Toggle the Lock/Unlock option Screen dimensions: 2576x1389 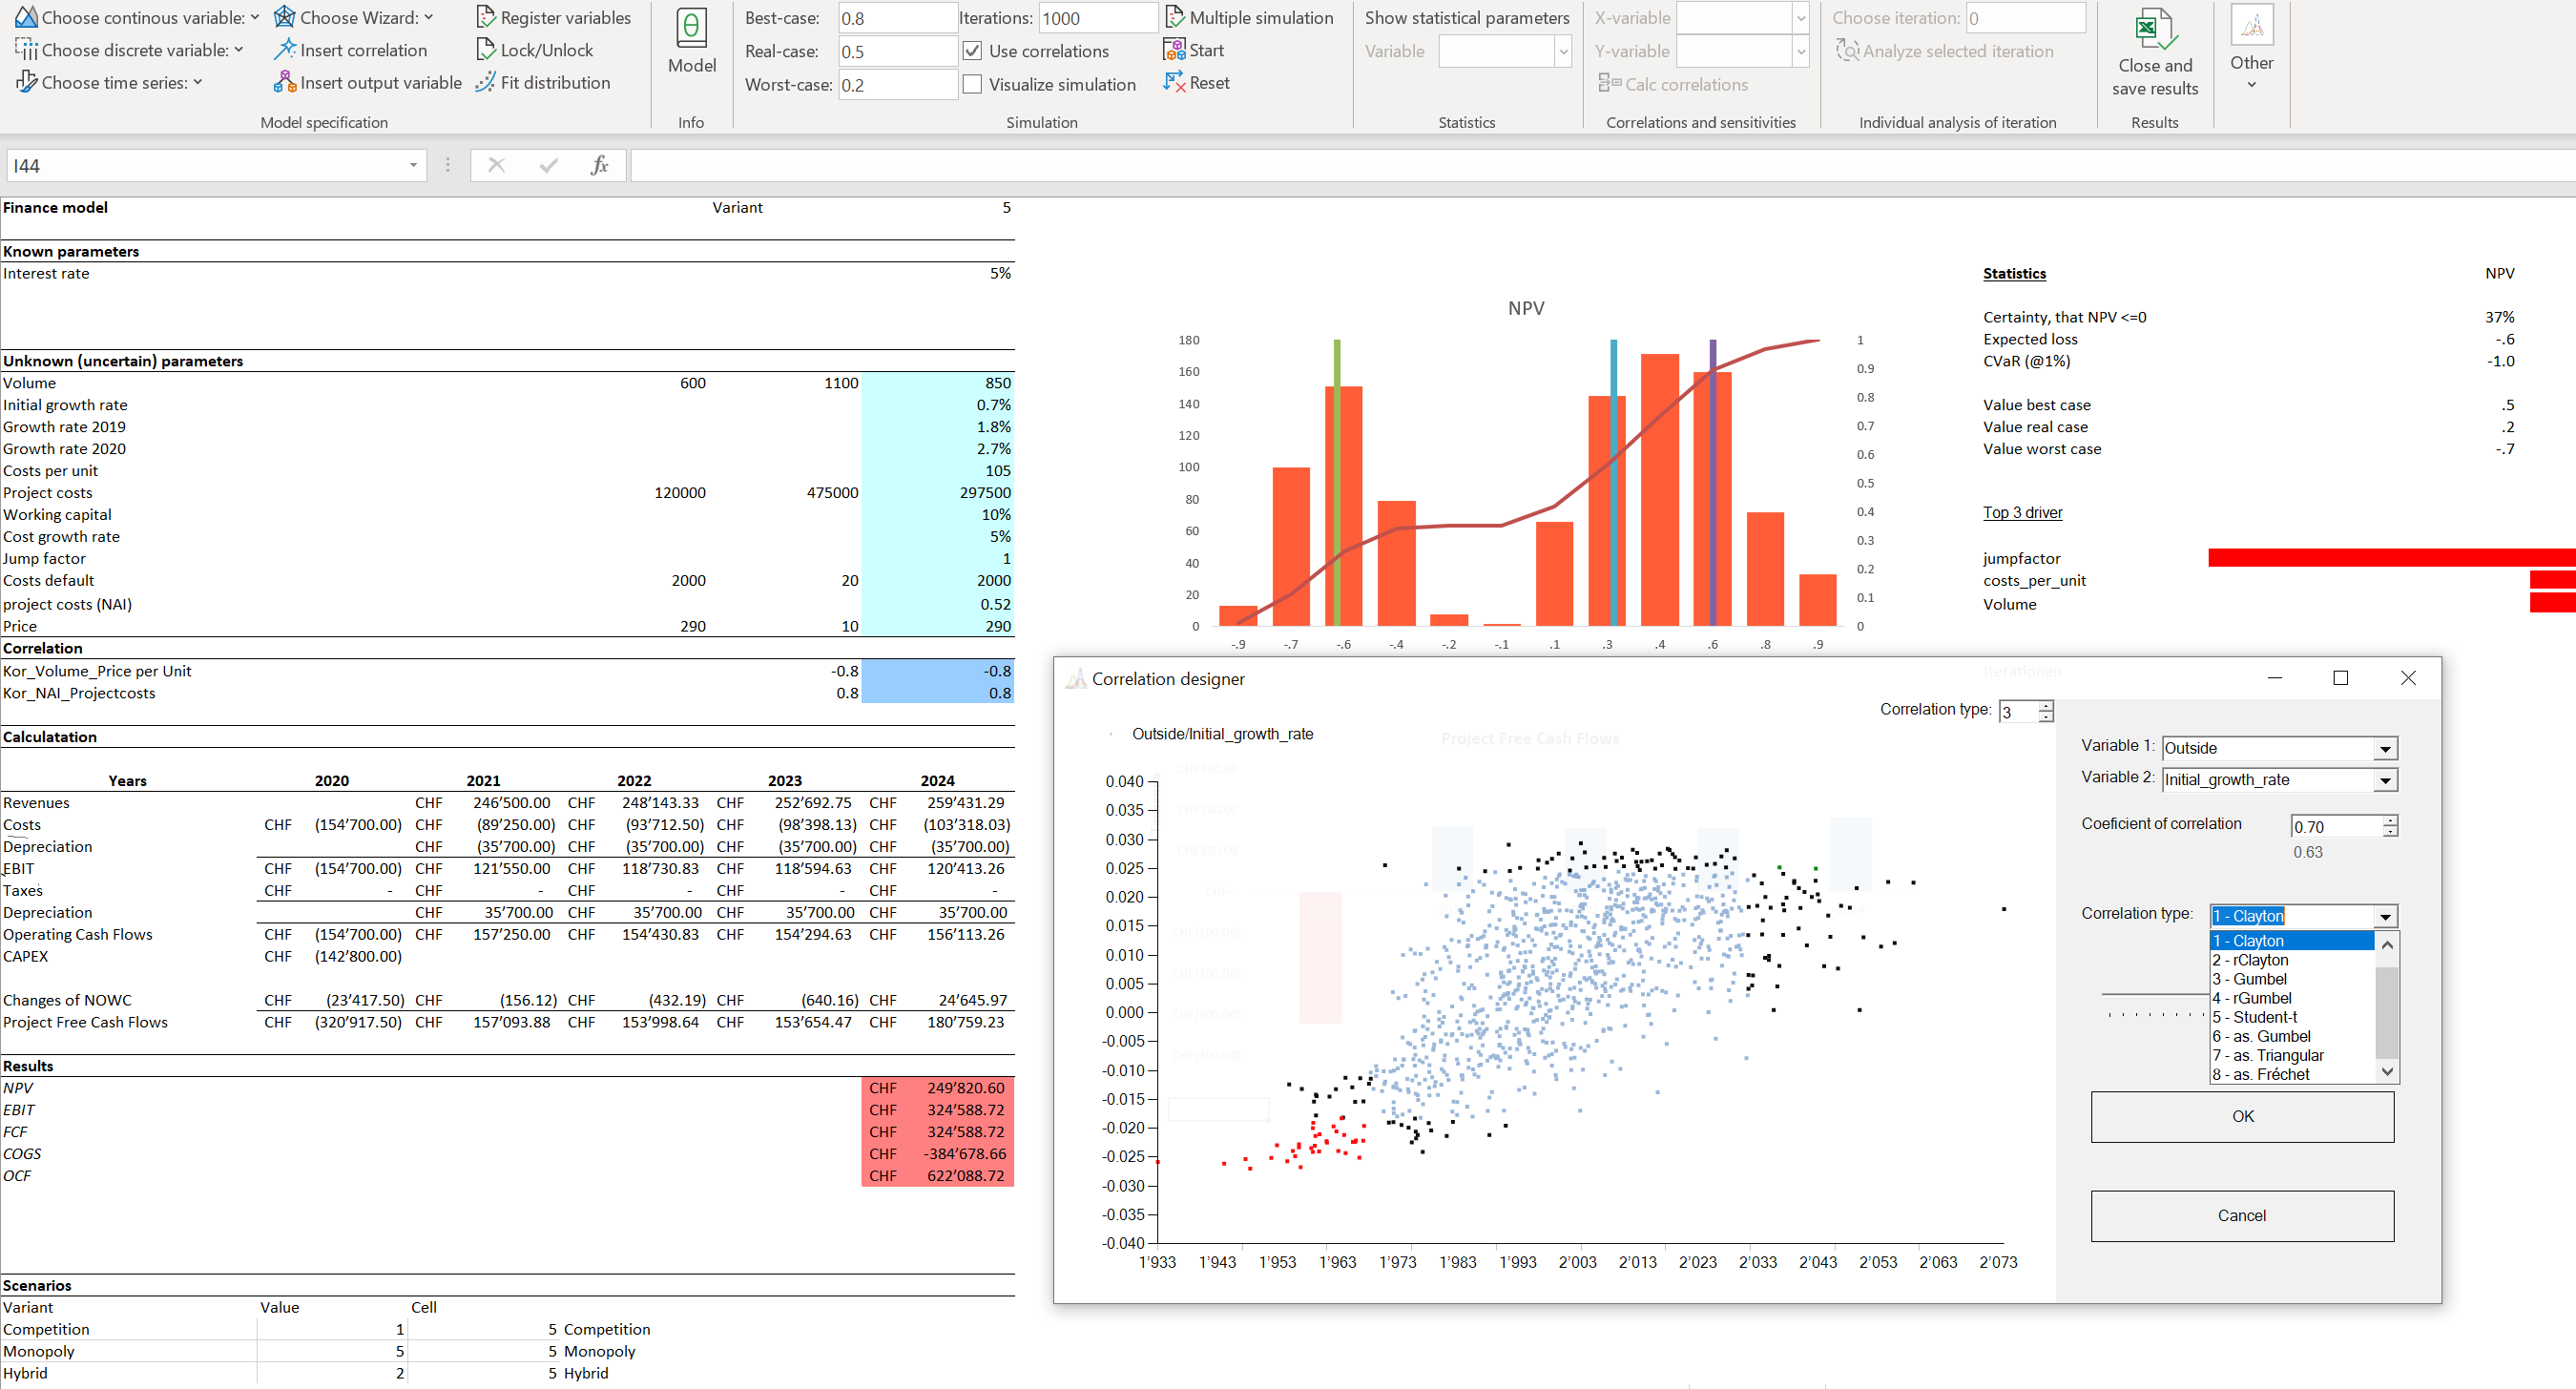[x=536, y=49]
